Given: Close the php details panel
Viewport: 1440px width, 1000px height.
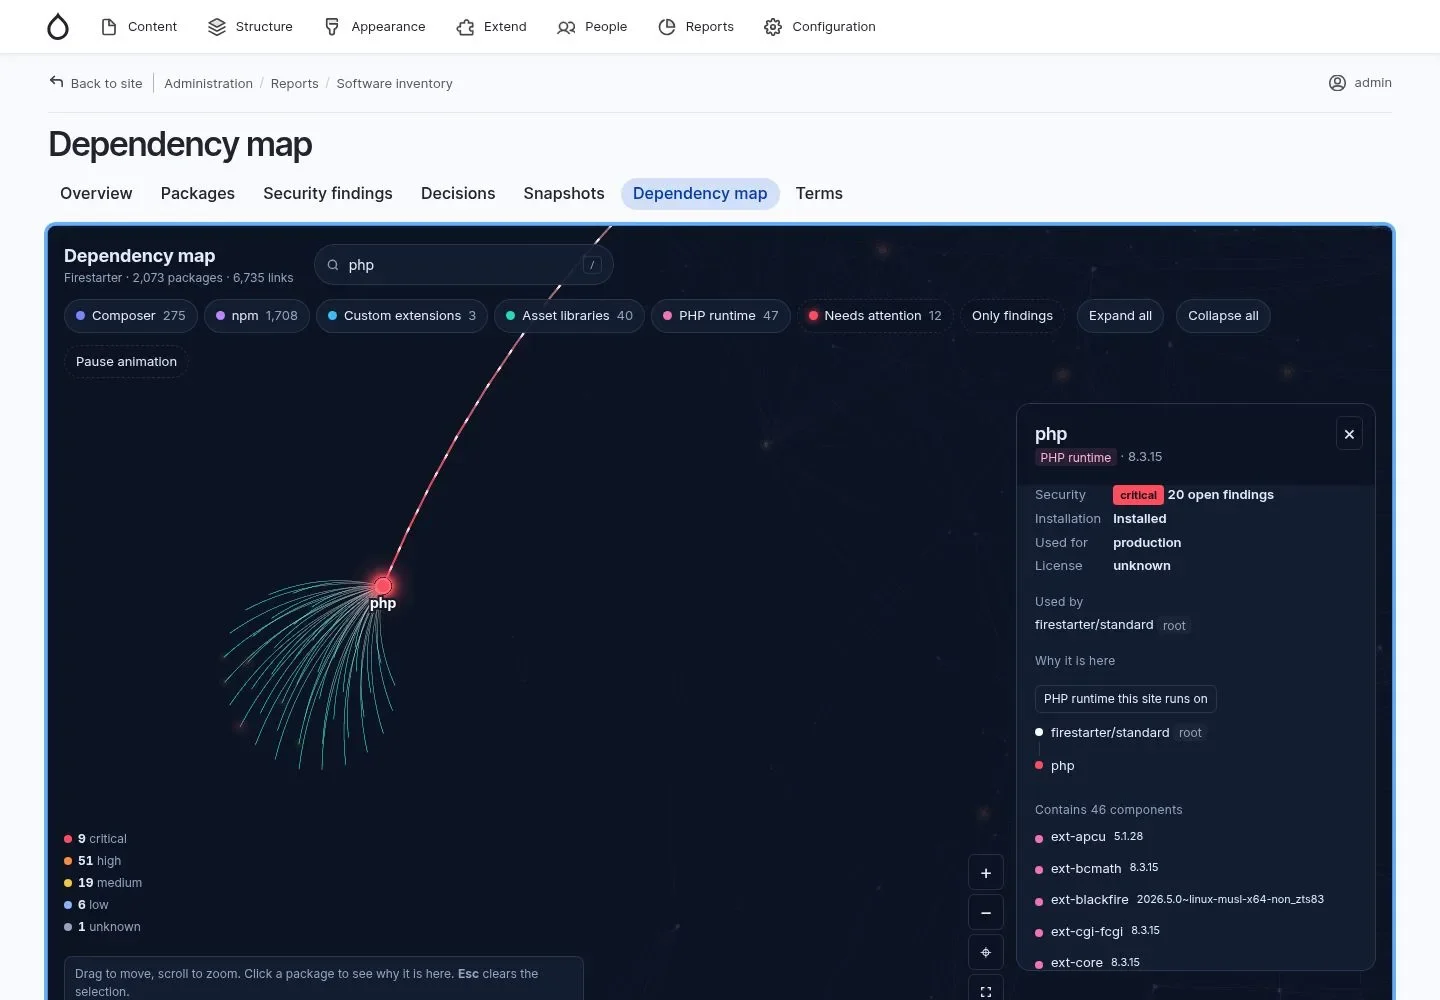Looking at the screenshot, I should 1349,434.
